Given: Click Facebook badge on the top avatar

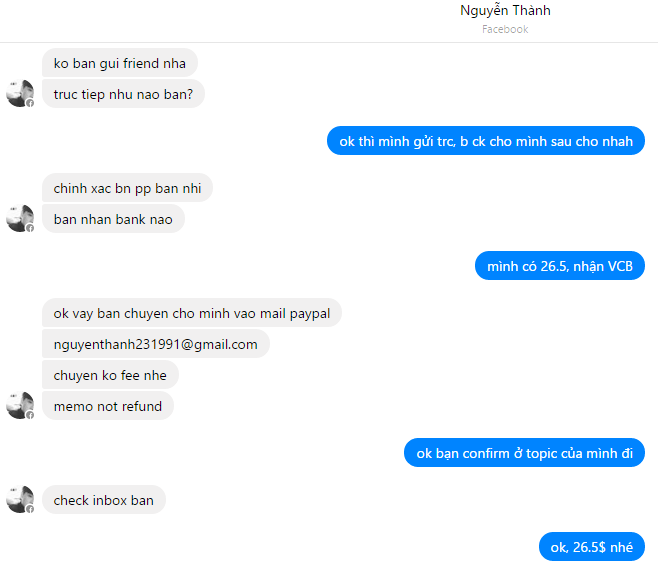Looking at the screenshot, I should pos(30,103).
